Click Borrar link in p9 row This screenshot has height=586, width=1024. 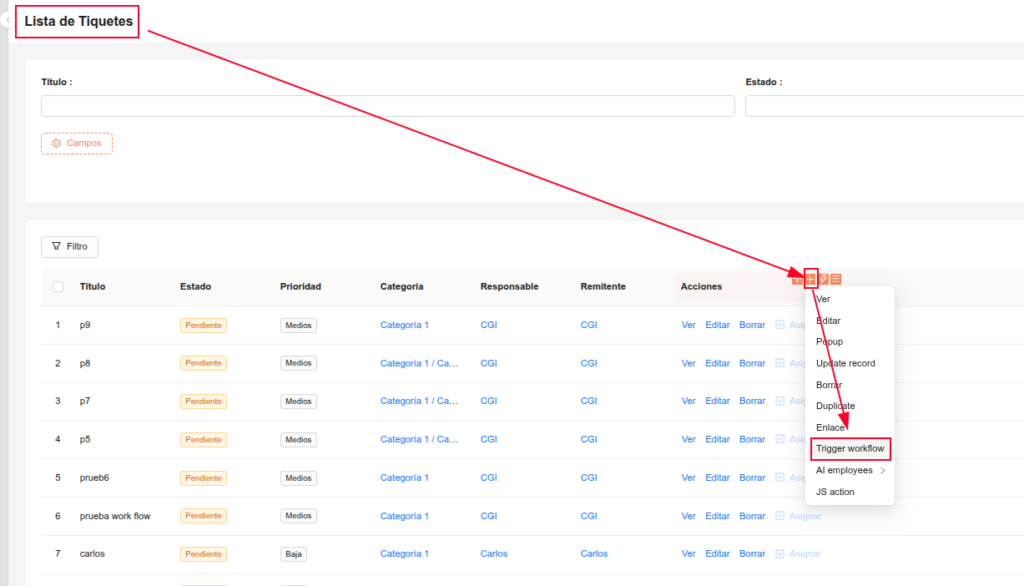[752, 325]
